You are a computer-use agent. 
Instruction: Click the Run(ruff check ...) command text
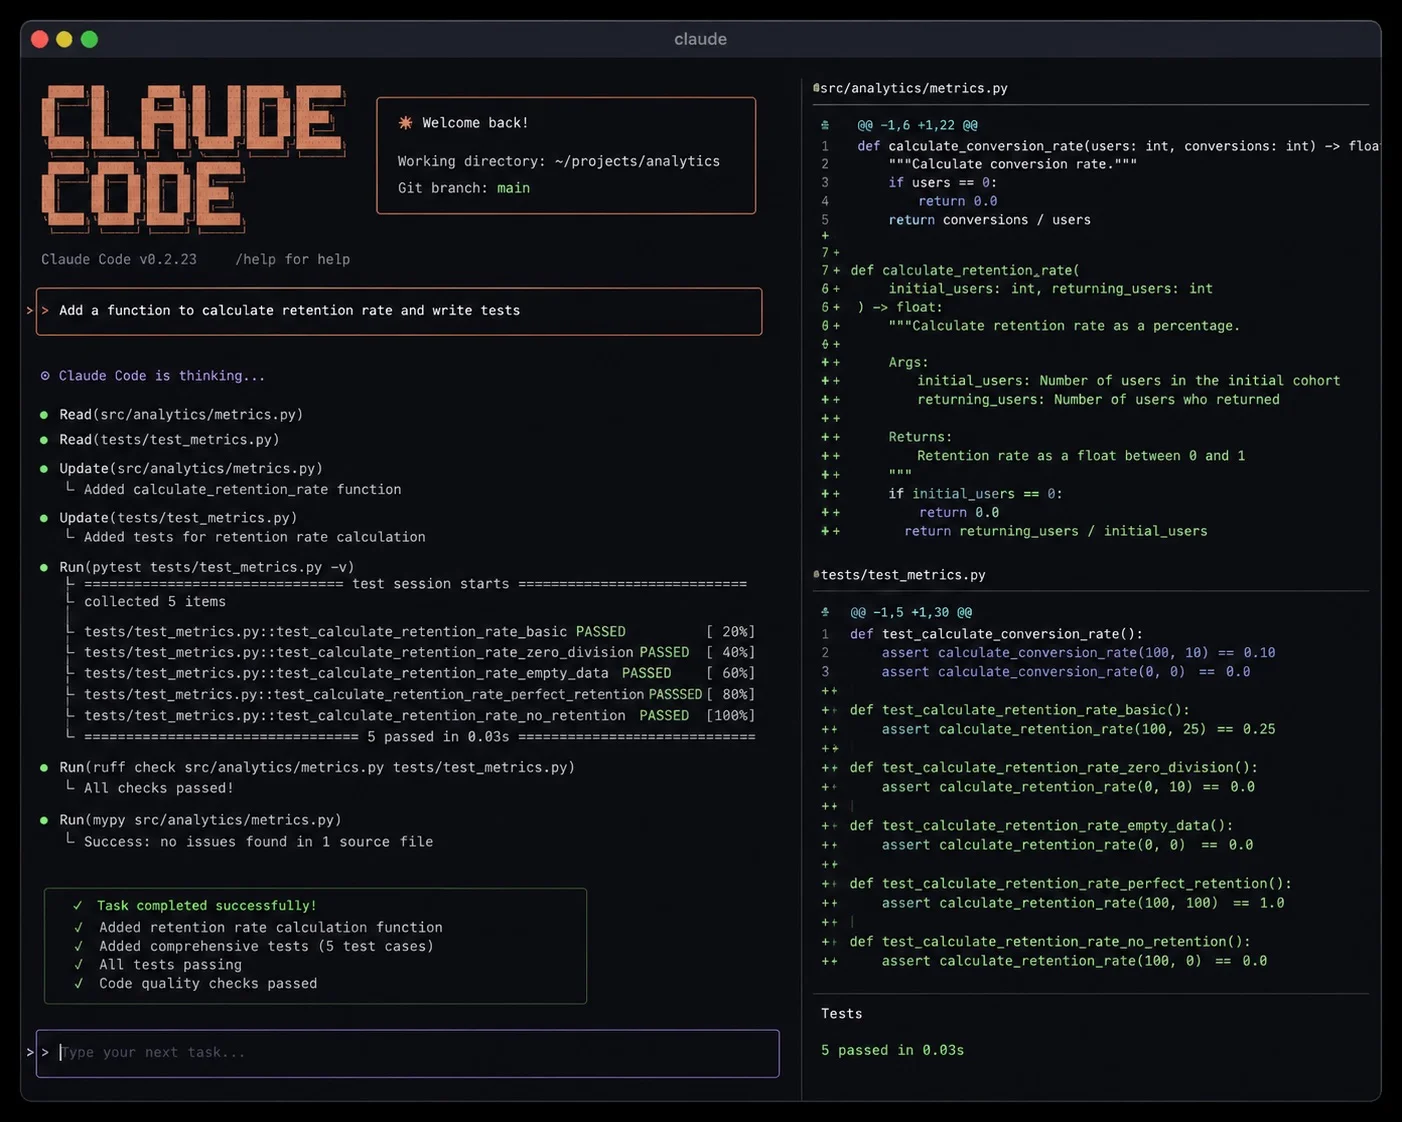pyautogui.click(x=317, y=768)
